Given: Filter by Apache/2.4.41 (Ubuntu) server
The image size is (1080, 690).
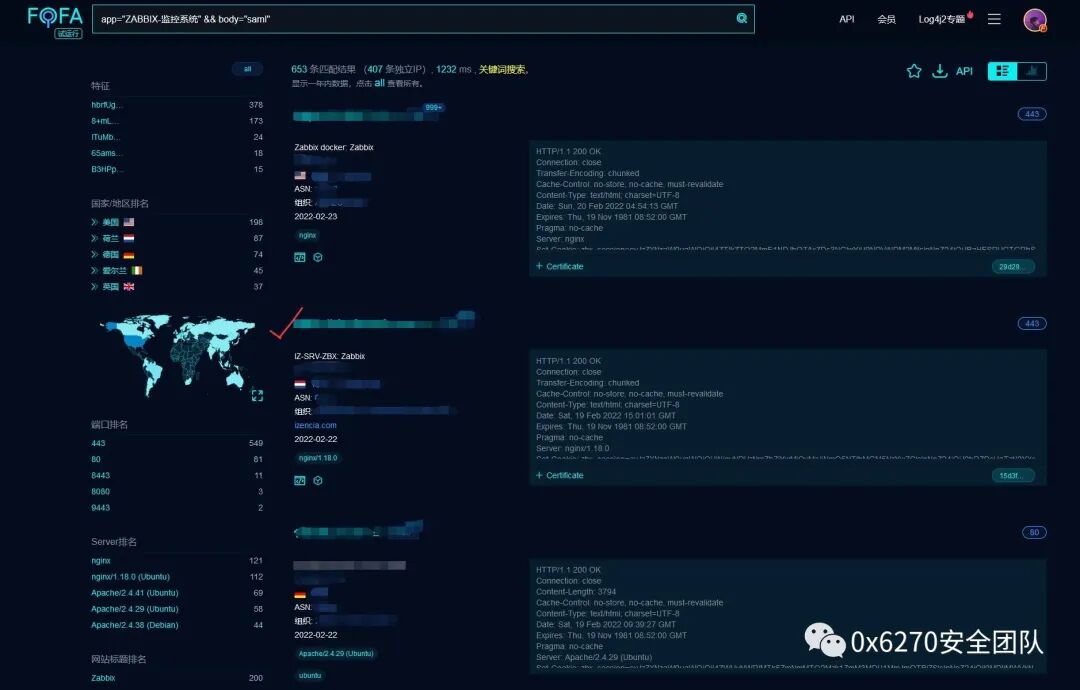Looking at the screenshot, I should tap(134, 593).
